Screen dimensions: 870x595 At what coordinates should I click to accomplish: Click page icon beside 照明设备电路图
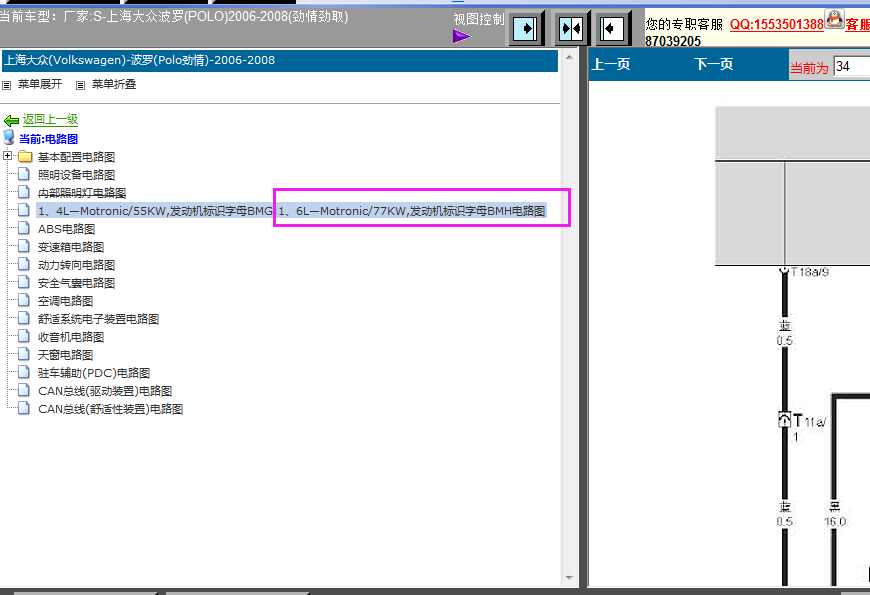23,174
